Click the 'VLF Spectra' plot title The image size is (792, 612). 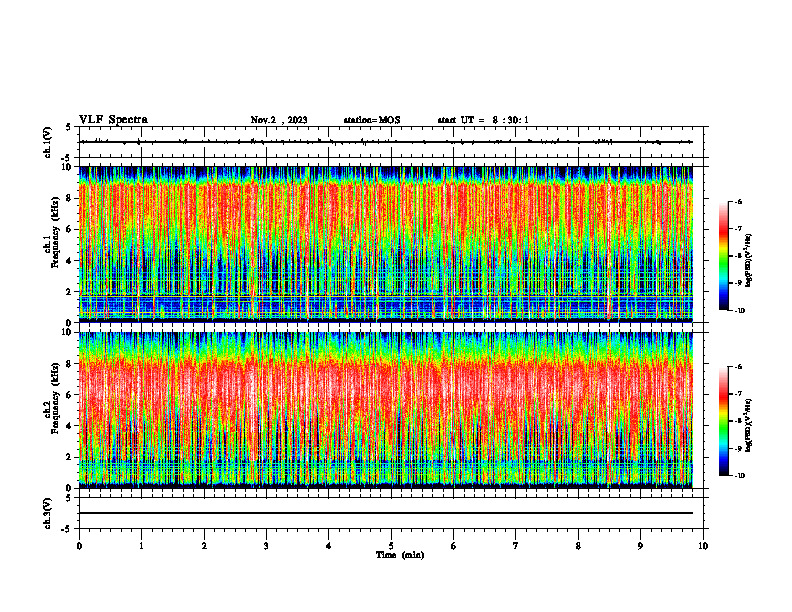[x=113, y=120]
